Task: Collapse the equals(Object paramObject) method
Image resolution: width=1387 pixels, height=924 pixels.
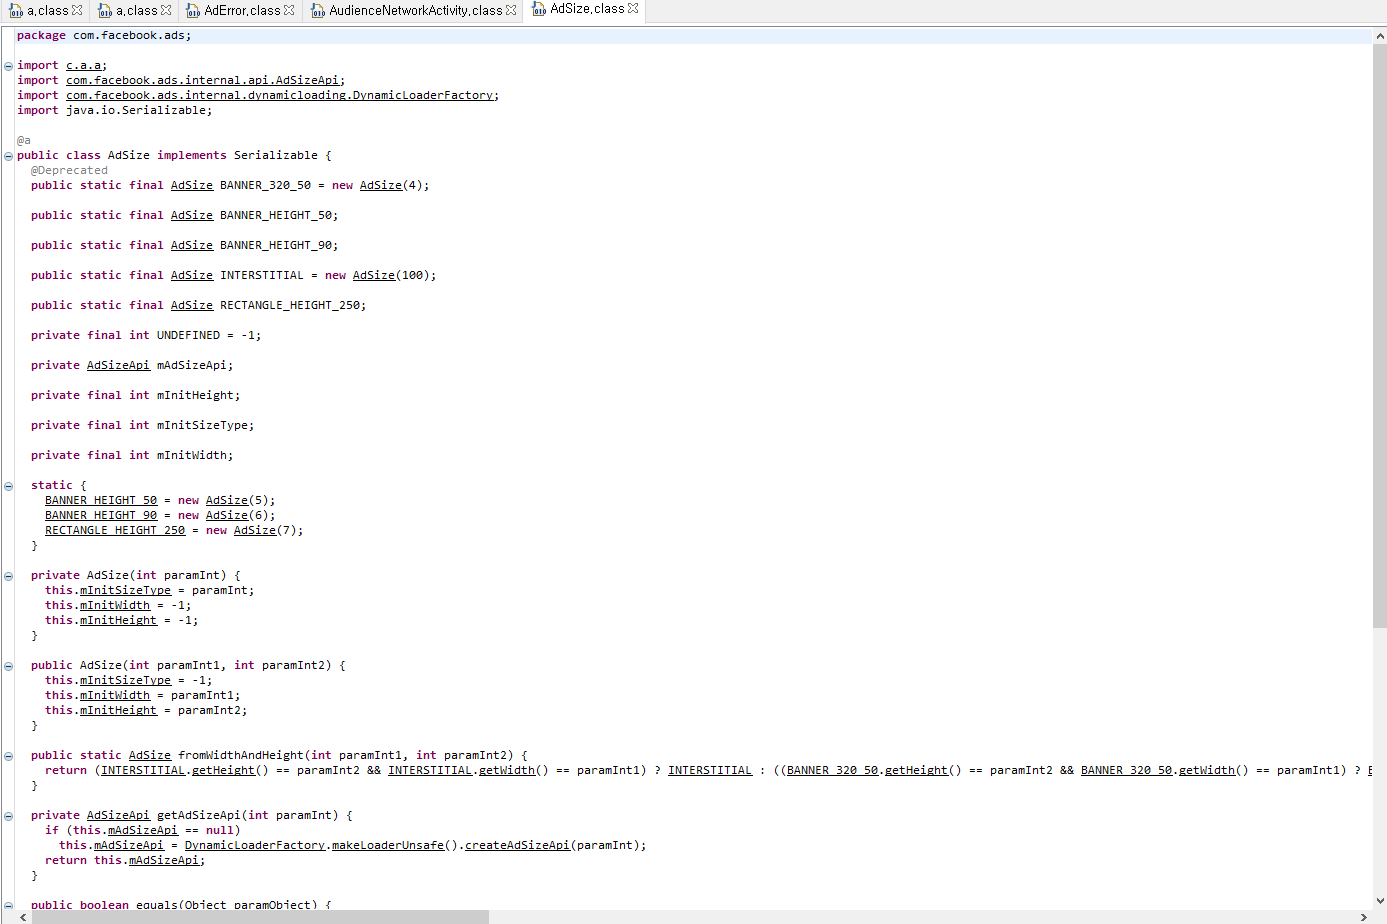Action: pos(8,905)
